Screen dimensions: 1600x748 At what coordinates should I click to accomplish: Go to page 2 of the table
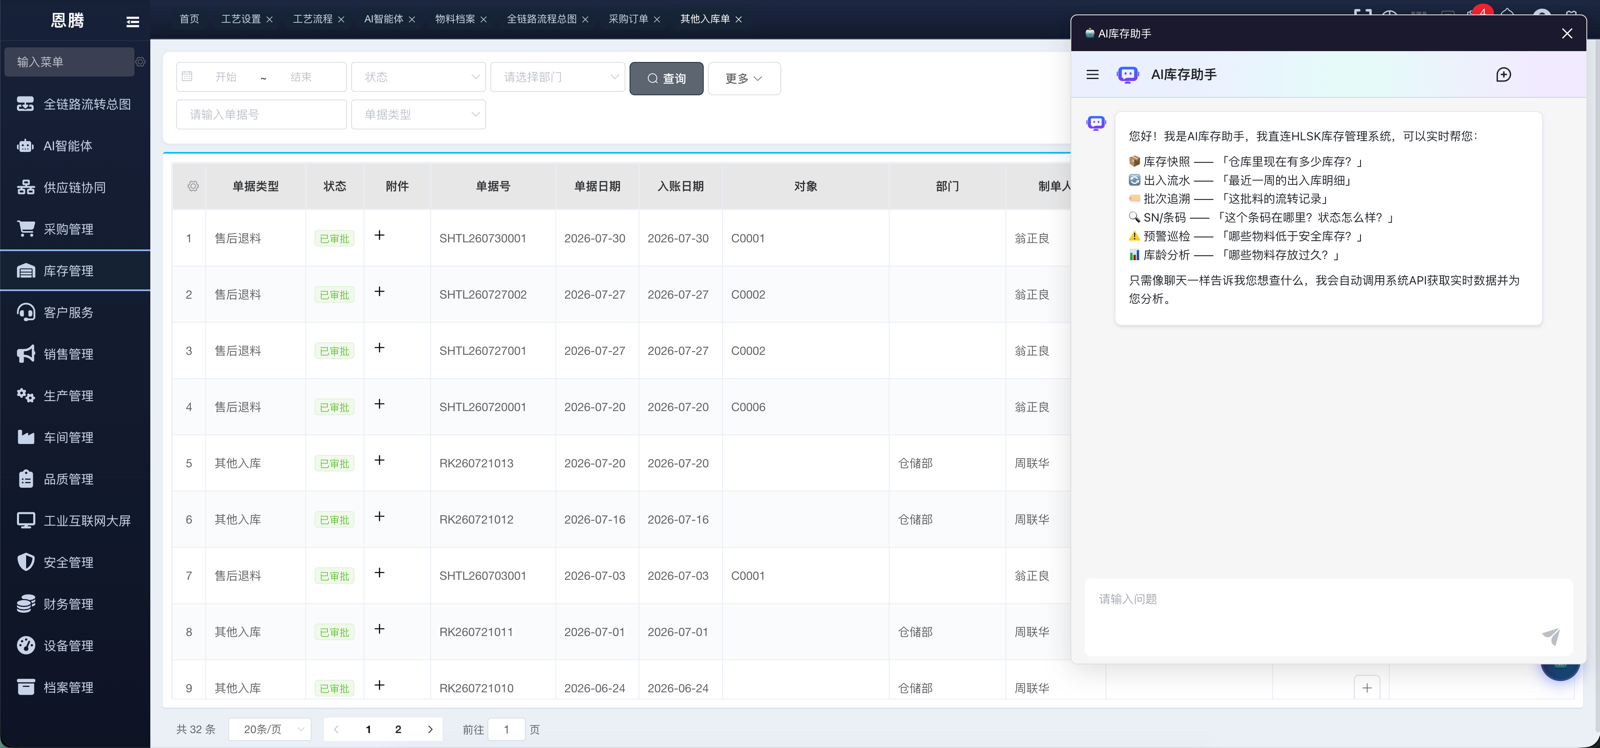point(398,730)
